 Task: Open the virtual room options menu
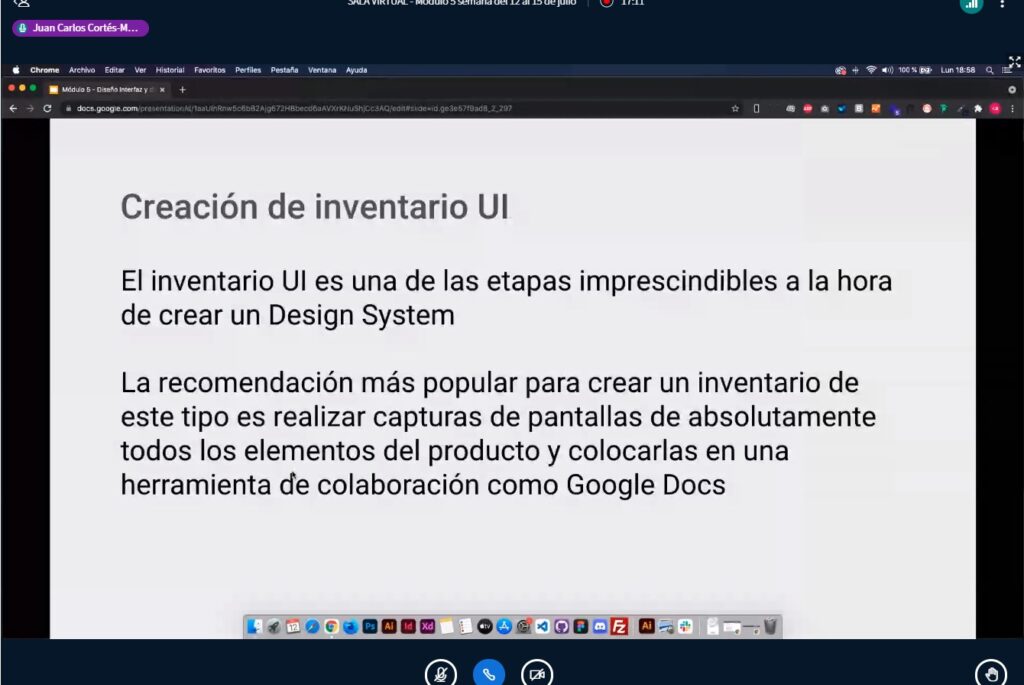click(x=1002, y=4)
